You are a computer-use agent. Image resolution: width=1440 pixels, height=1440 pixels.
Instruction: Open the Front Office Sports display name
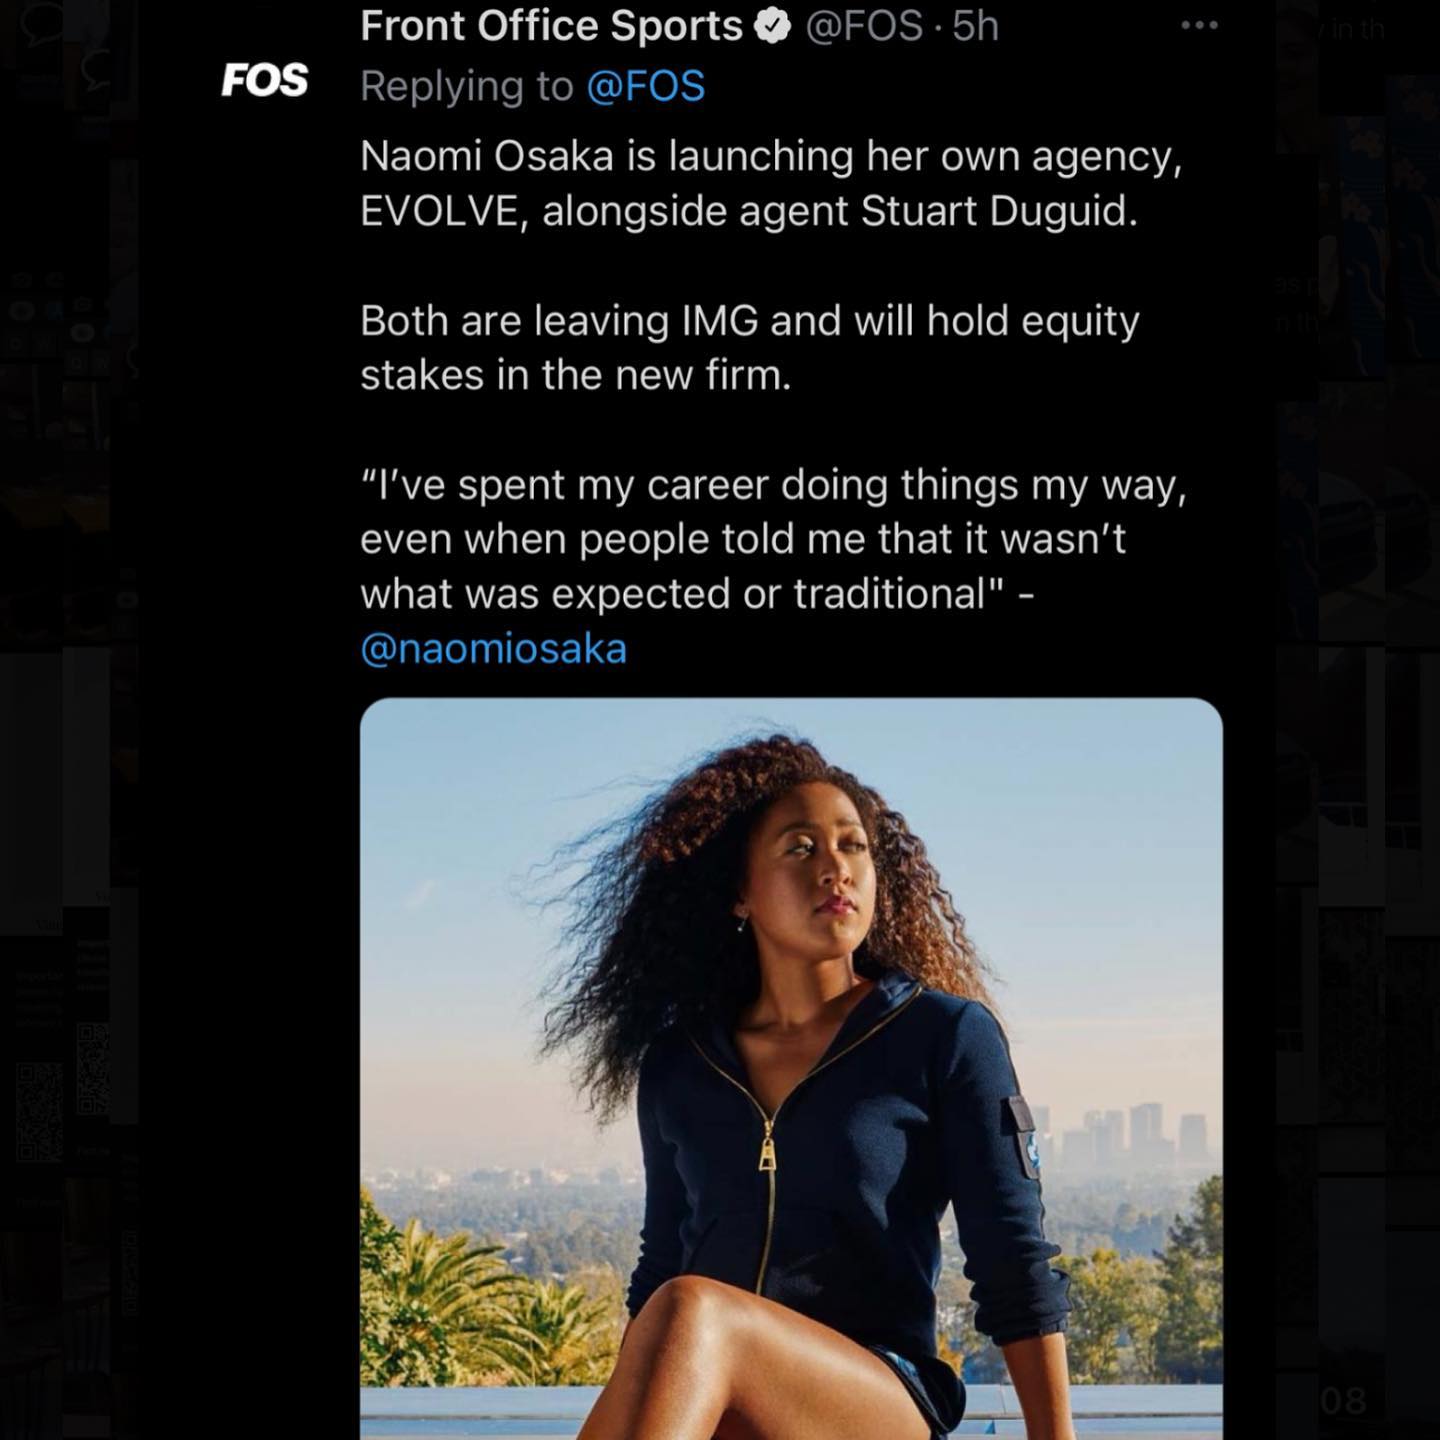click(551, 27)
